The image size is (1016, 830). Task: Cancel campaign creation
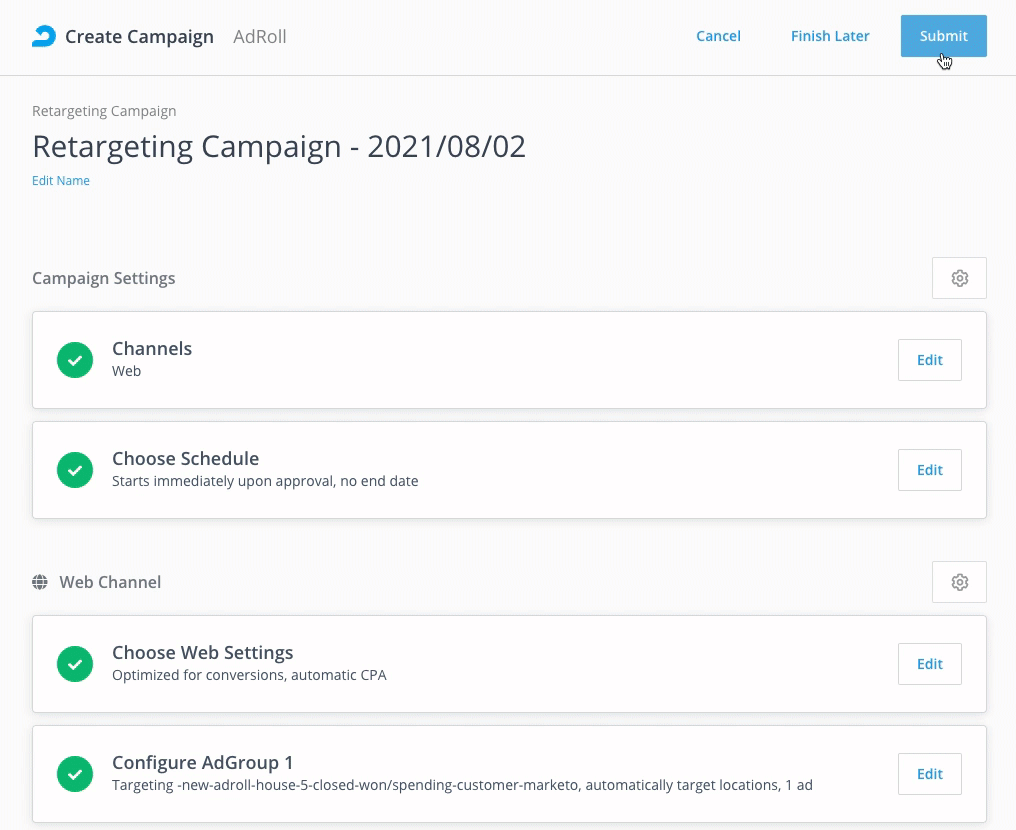718,36
